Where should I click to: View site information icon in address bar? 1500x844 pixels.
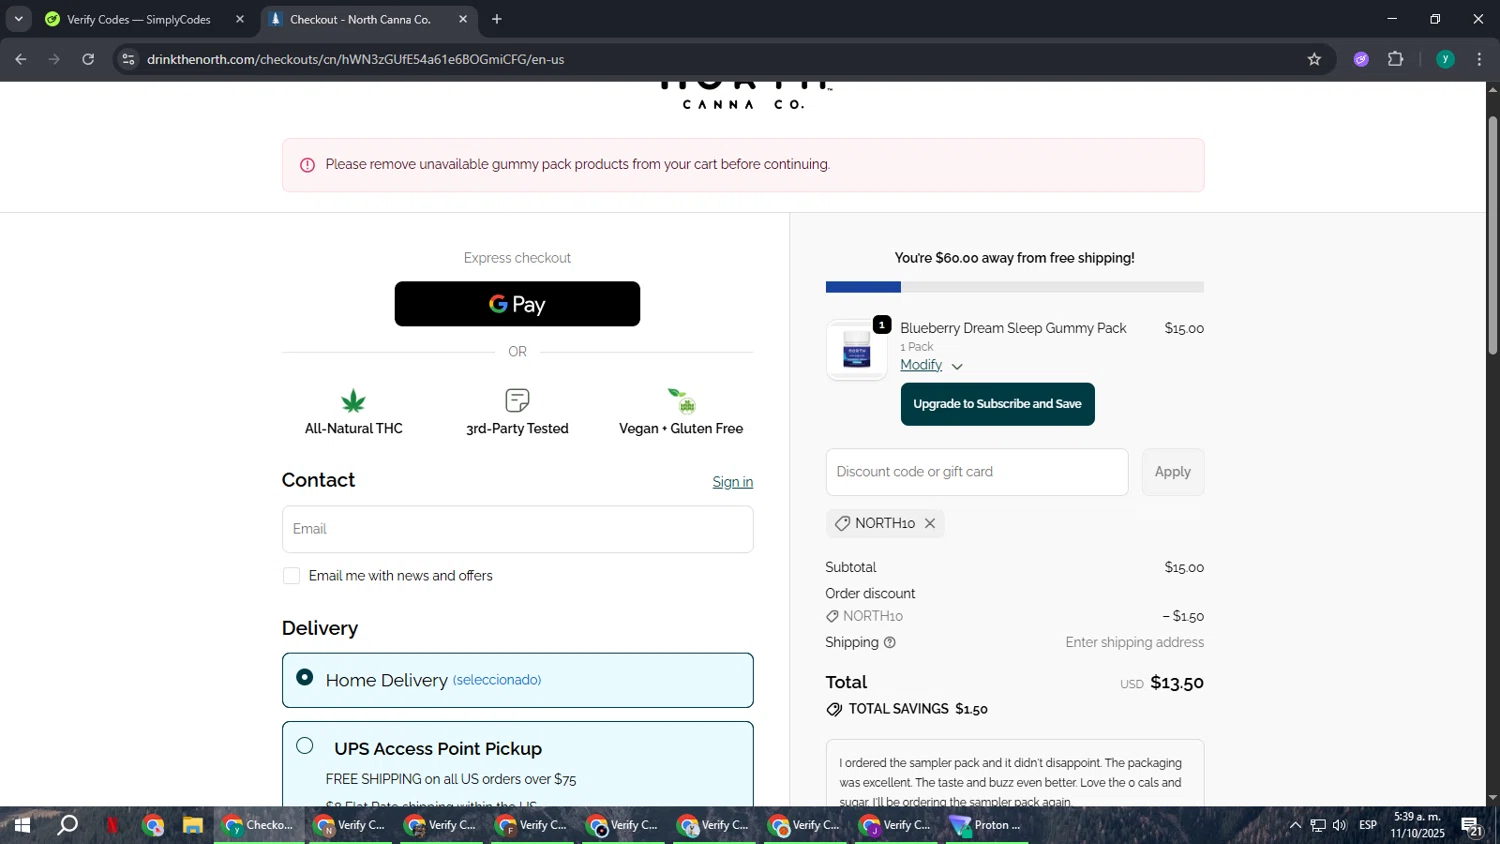(x=128, y=59)
